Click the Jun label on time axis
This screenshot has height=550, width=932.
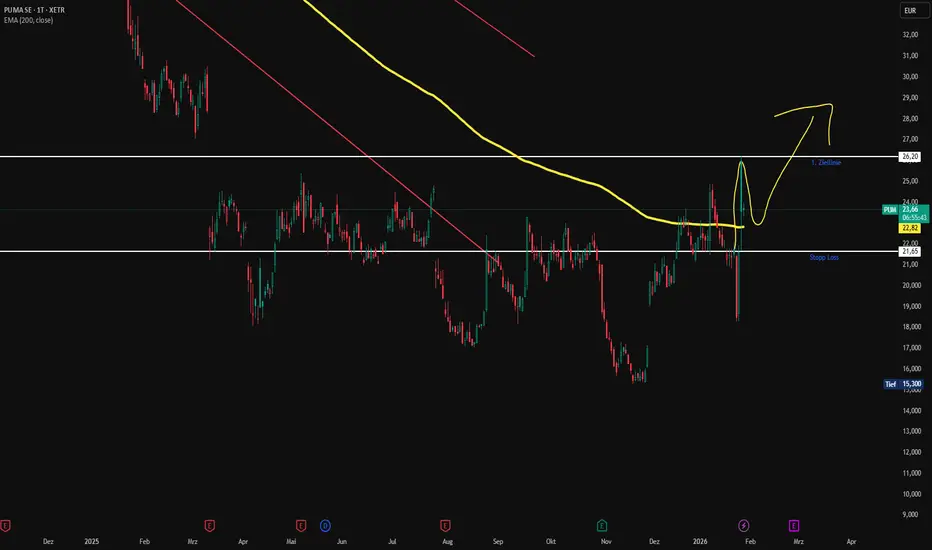click(342, 542)
